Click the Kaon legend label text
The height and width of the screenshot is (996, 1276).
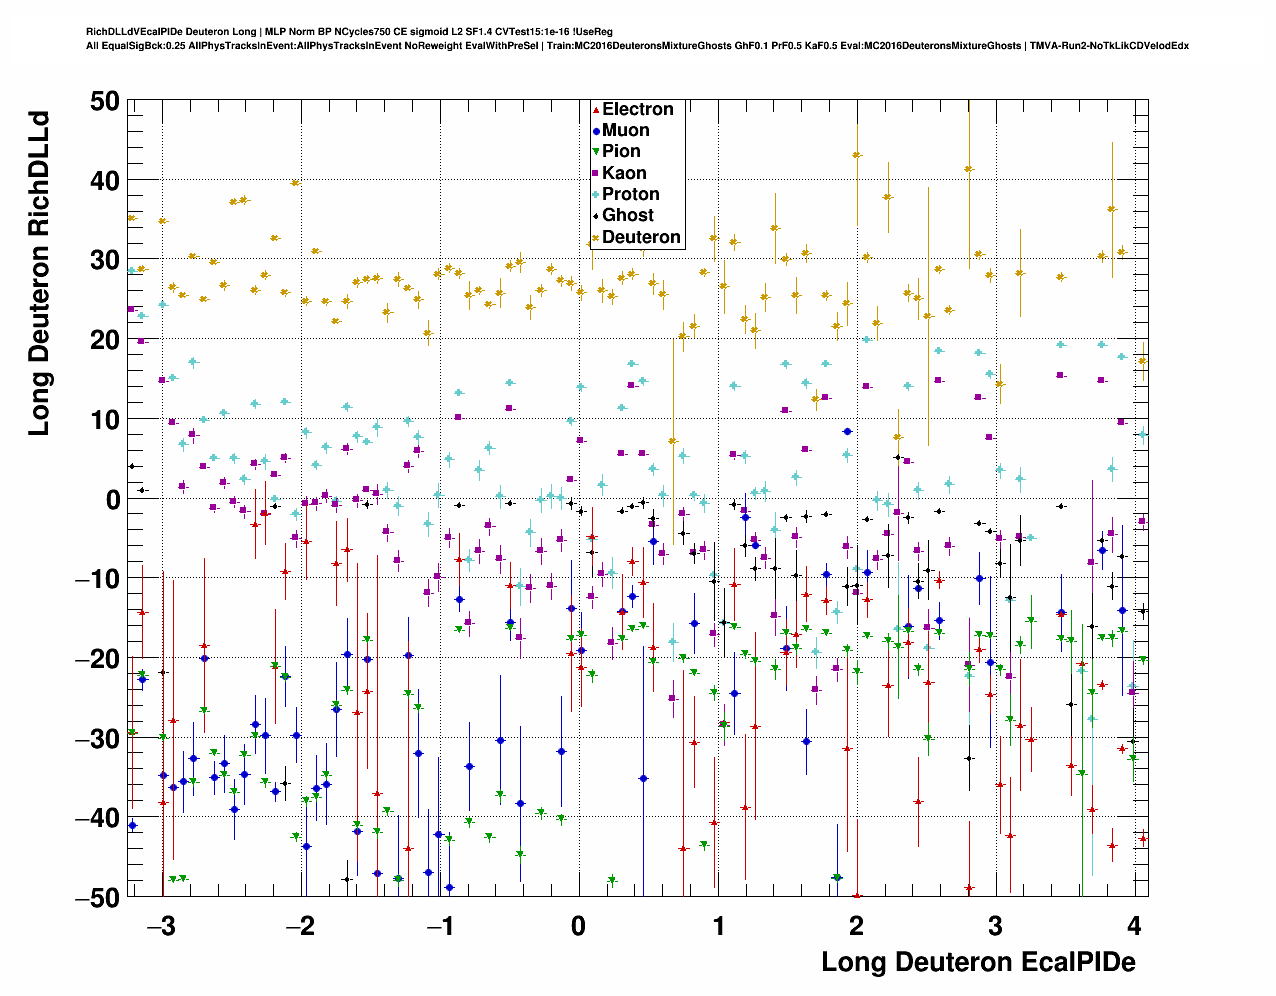[x=624, y=173]
